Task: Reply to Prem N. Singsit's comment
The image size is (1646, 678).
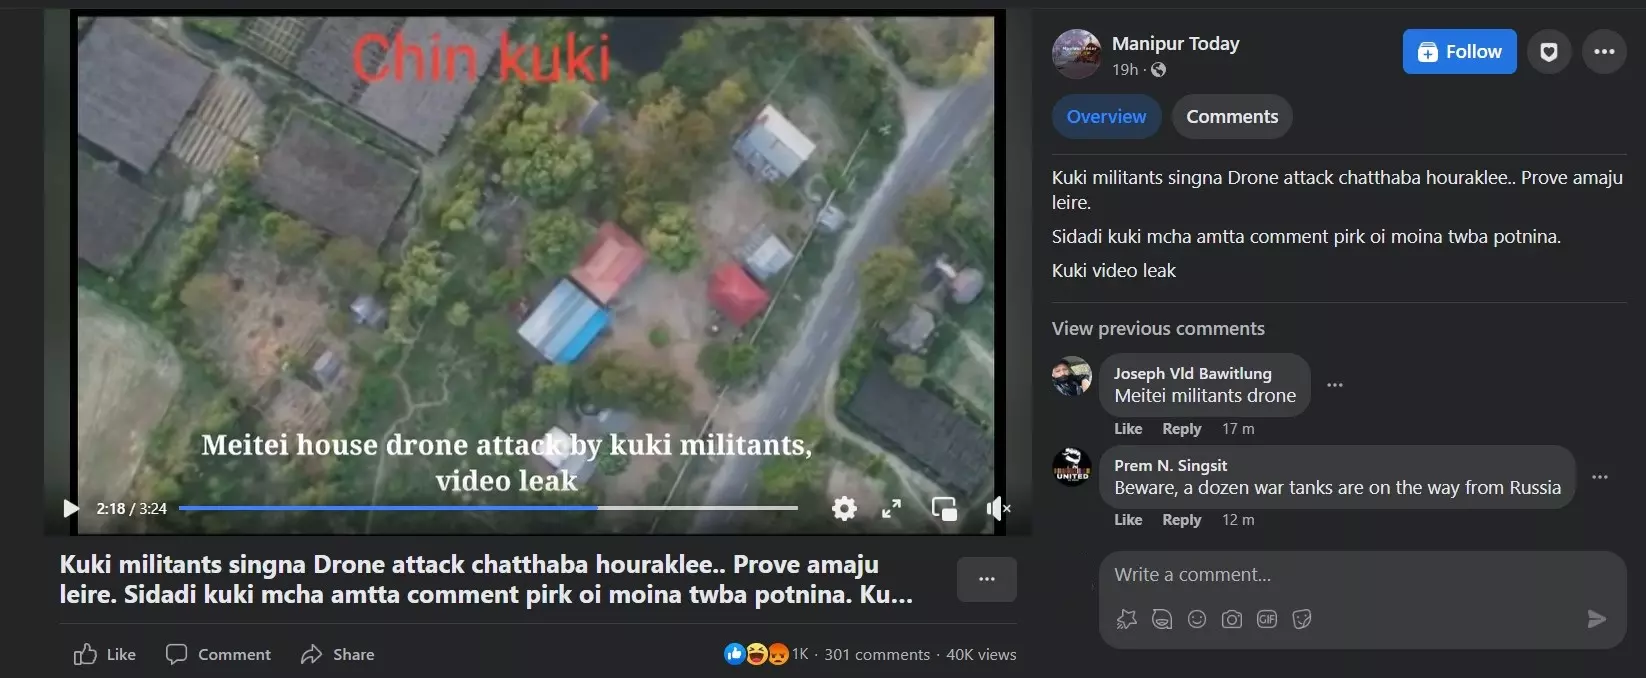Action: [x=1181, y=520]
